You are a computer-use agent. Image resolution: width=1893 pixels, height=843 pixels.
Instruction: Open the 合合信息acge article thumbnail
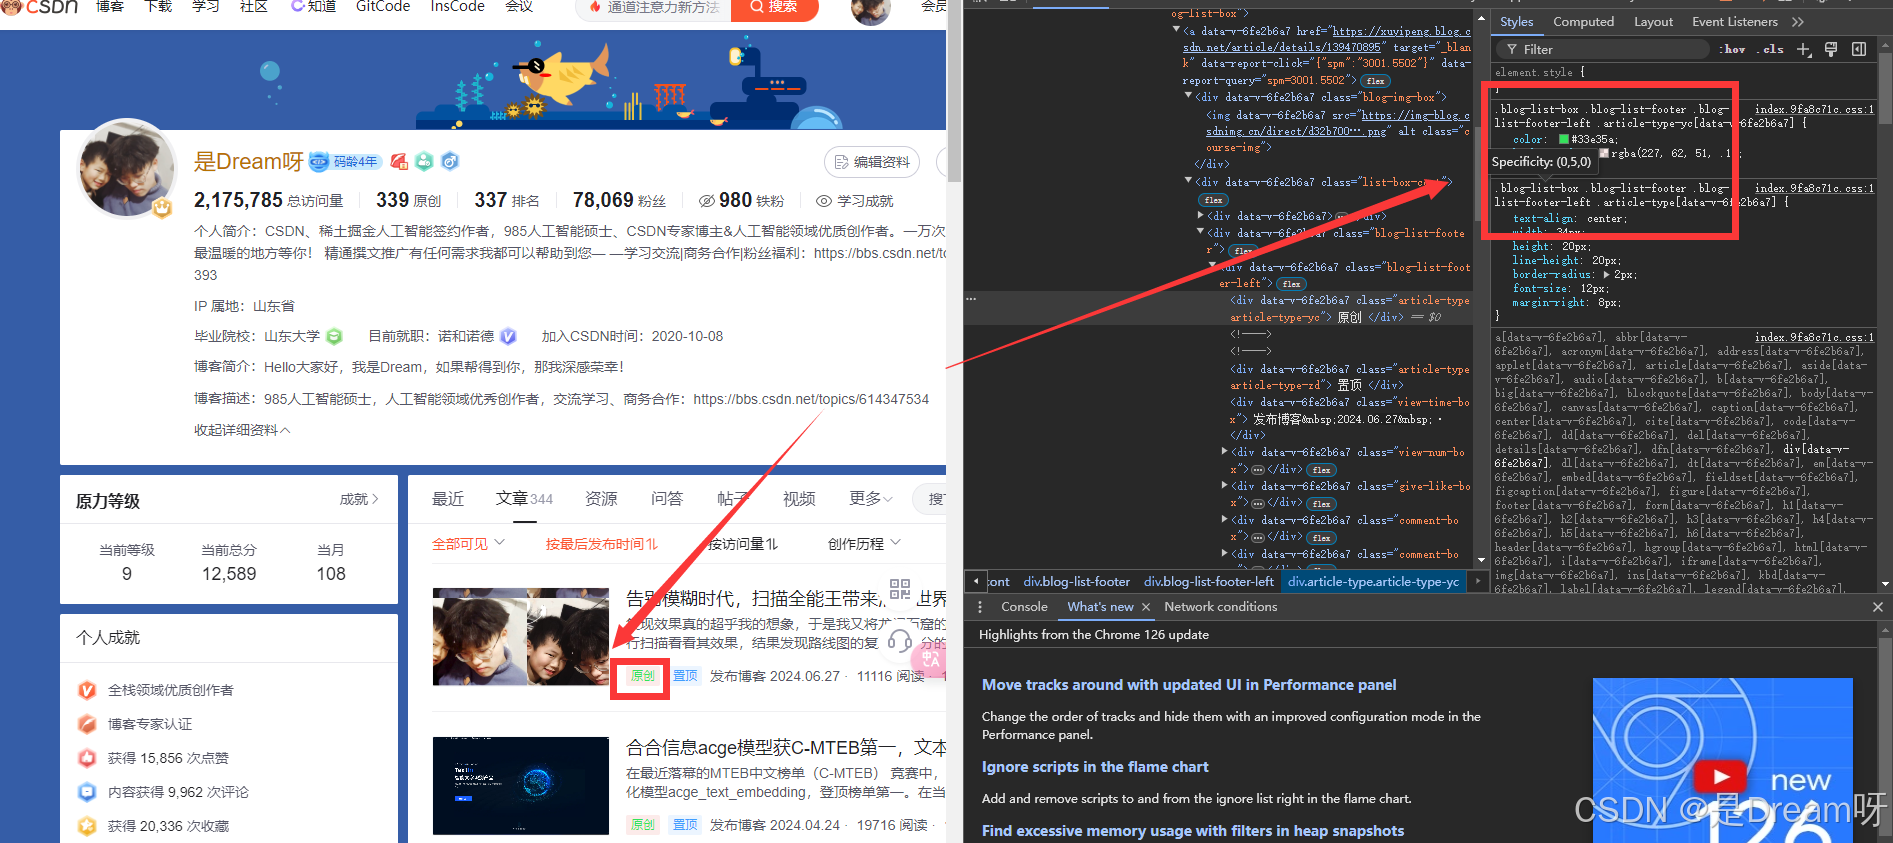(x=521, y=786)
